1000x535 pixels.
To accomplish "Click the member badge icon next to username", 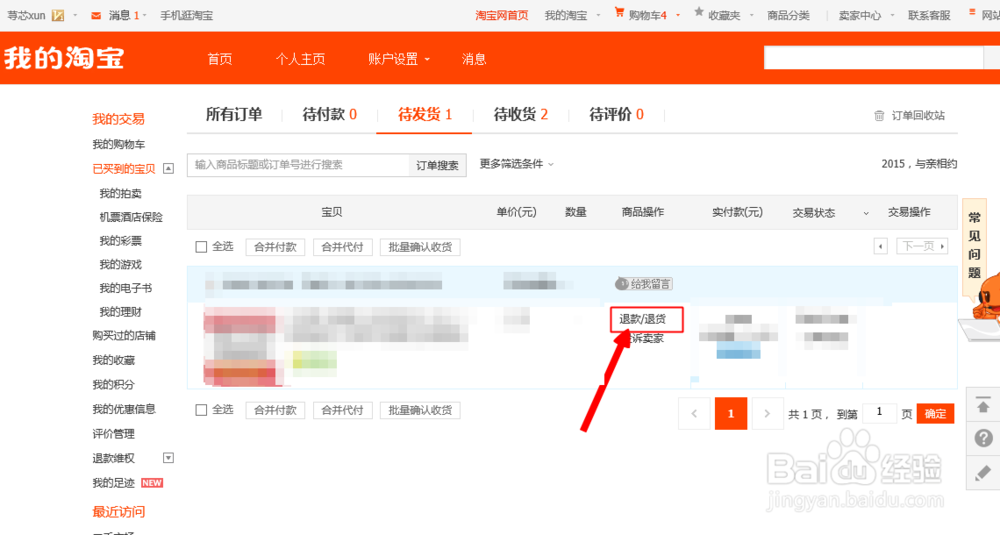I will click(x=58, y=15).
